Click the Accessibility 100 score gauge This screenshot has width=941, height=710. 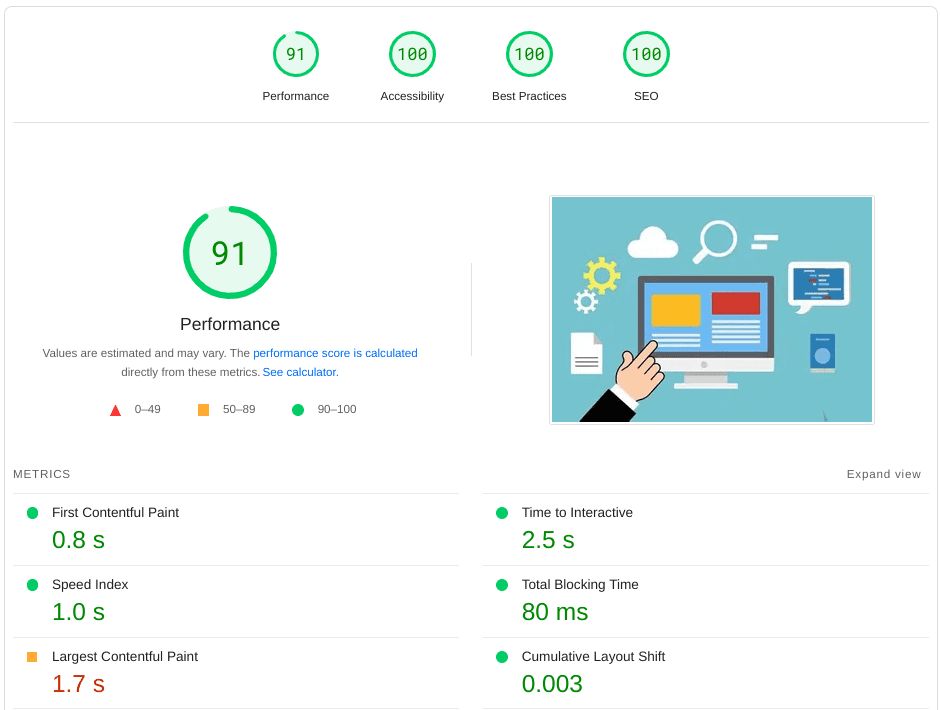(x=412, y=54)
